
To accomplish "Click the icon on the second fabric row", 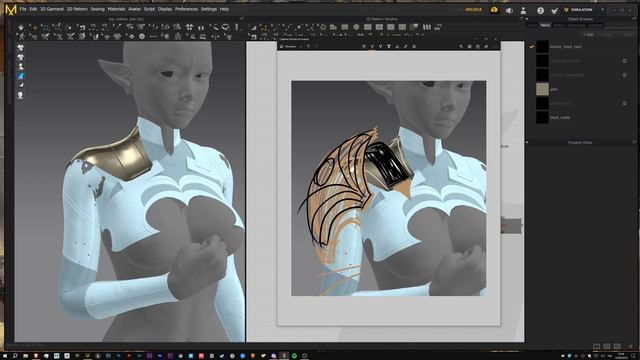I will 624,61.
